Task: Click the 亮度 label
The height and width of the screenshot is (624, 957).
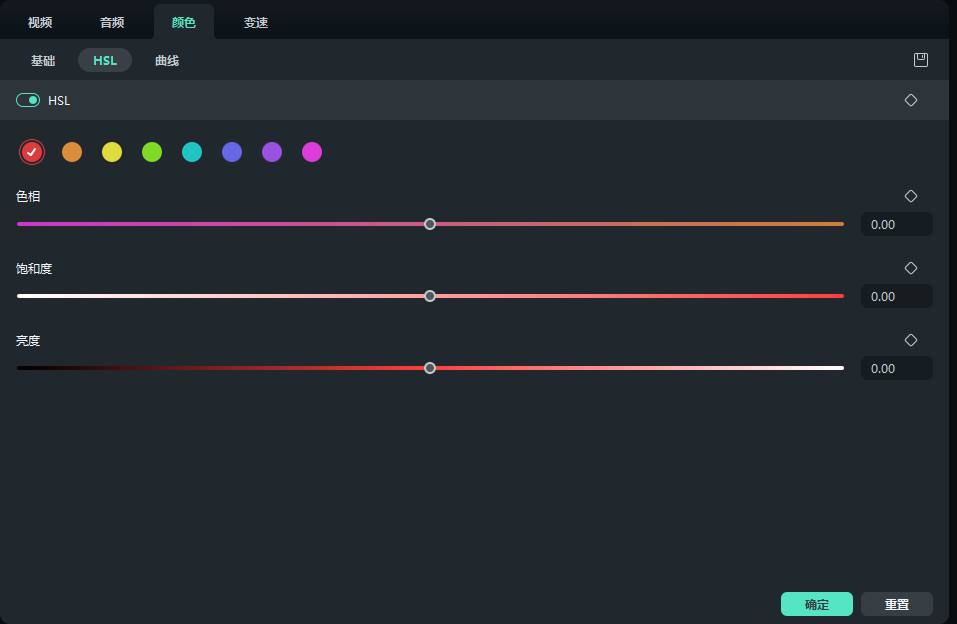Action: pyautogui.click(x=28, y=340)
